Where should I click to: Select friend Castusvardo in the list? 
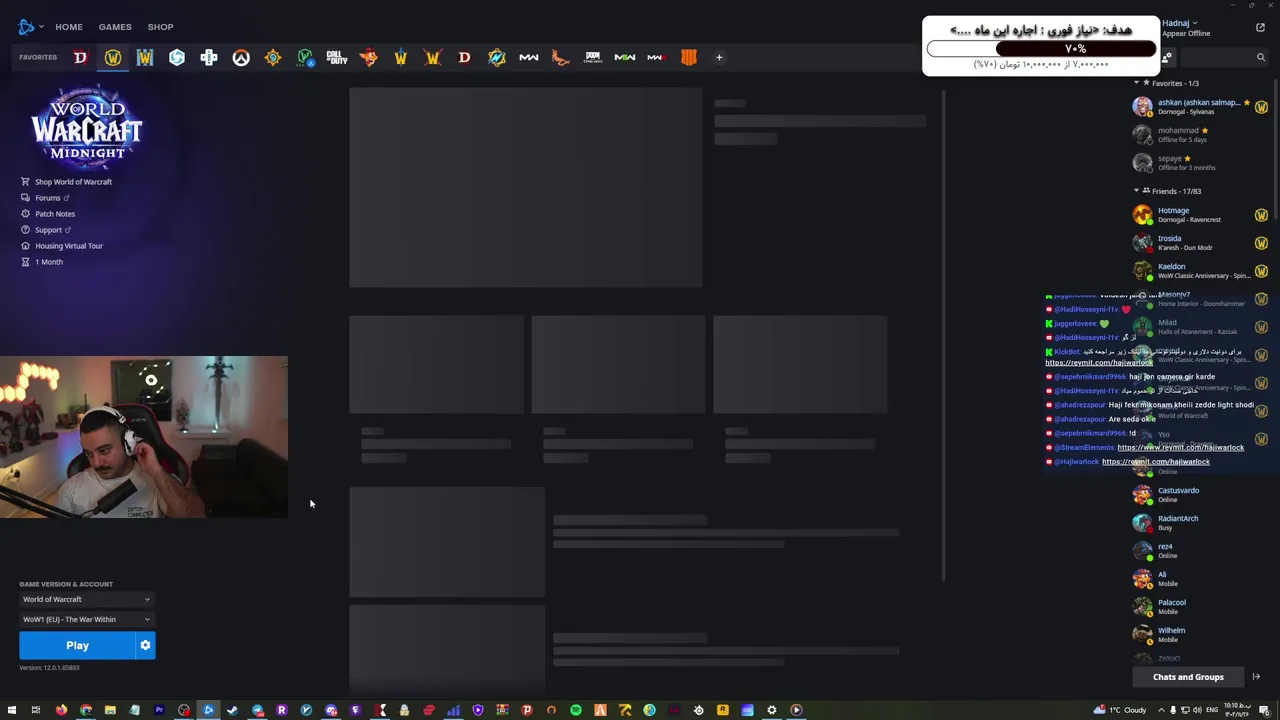pyautogui.click(x=1200, y=495)
